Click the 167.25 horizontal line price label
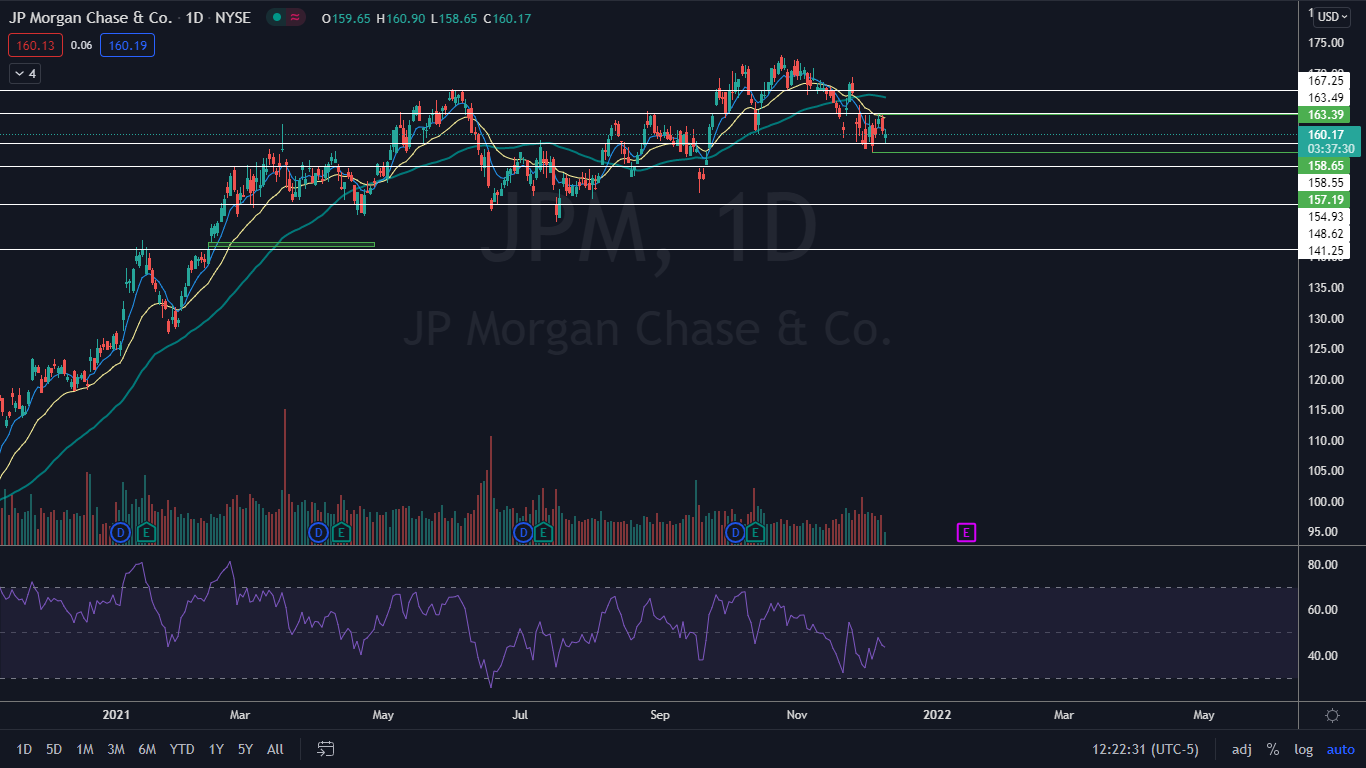1366x768 pixels. [x=1324, y=81]
